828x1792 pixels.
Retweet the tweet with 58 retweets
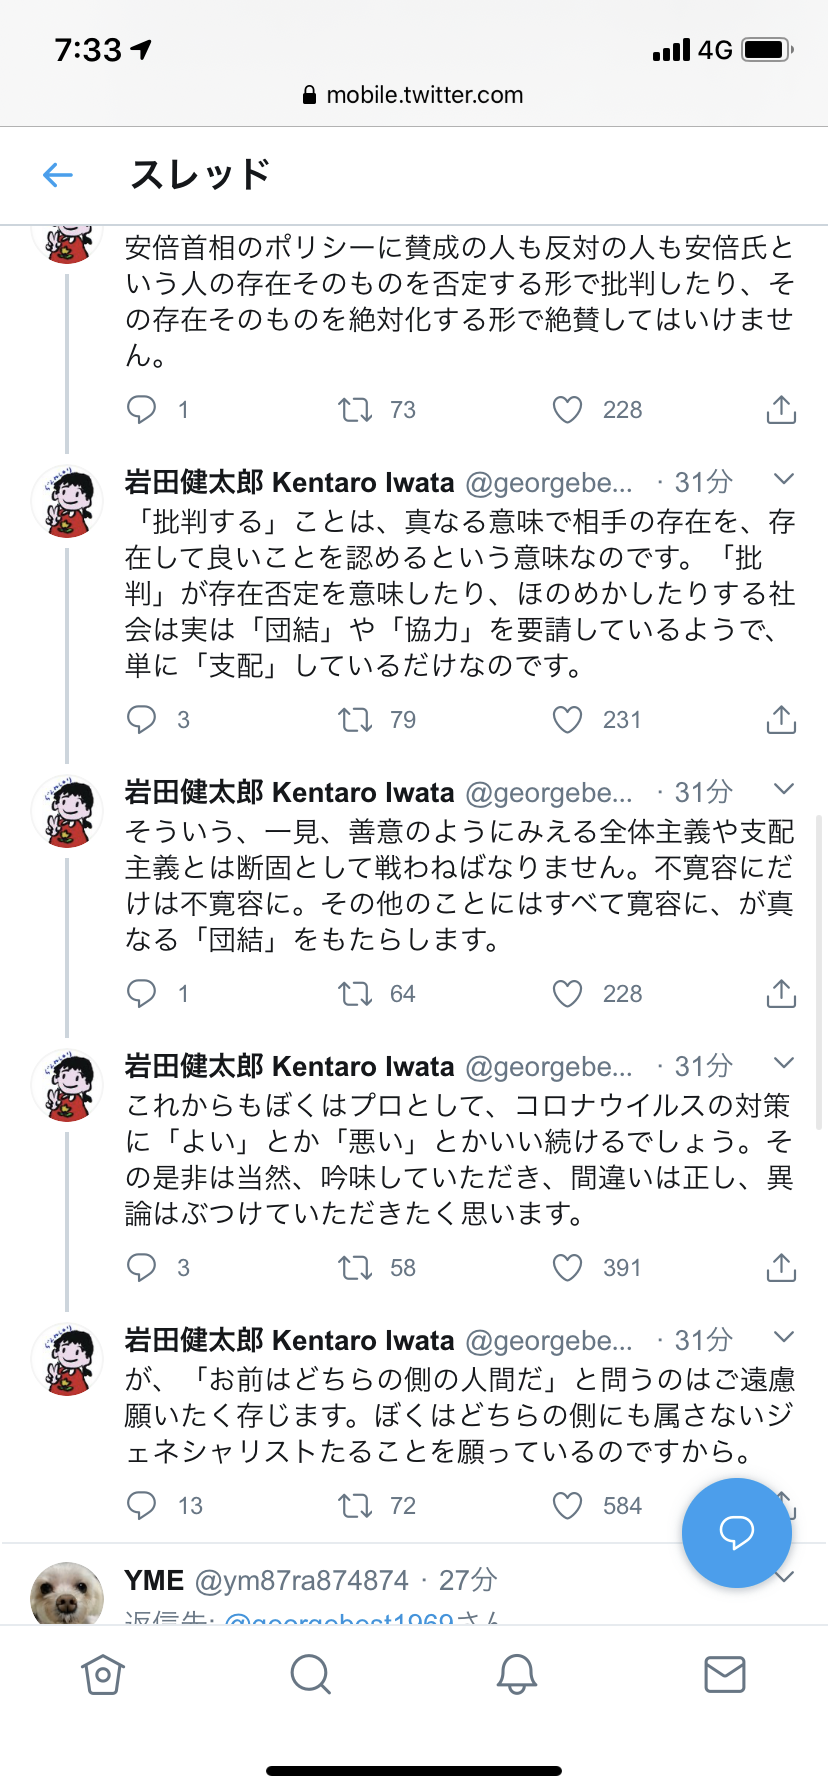(355, 1268)
